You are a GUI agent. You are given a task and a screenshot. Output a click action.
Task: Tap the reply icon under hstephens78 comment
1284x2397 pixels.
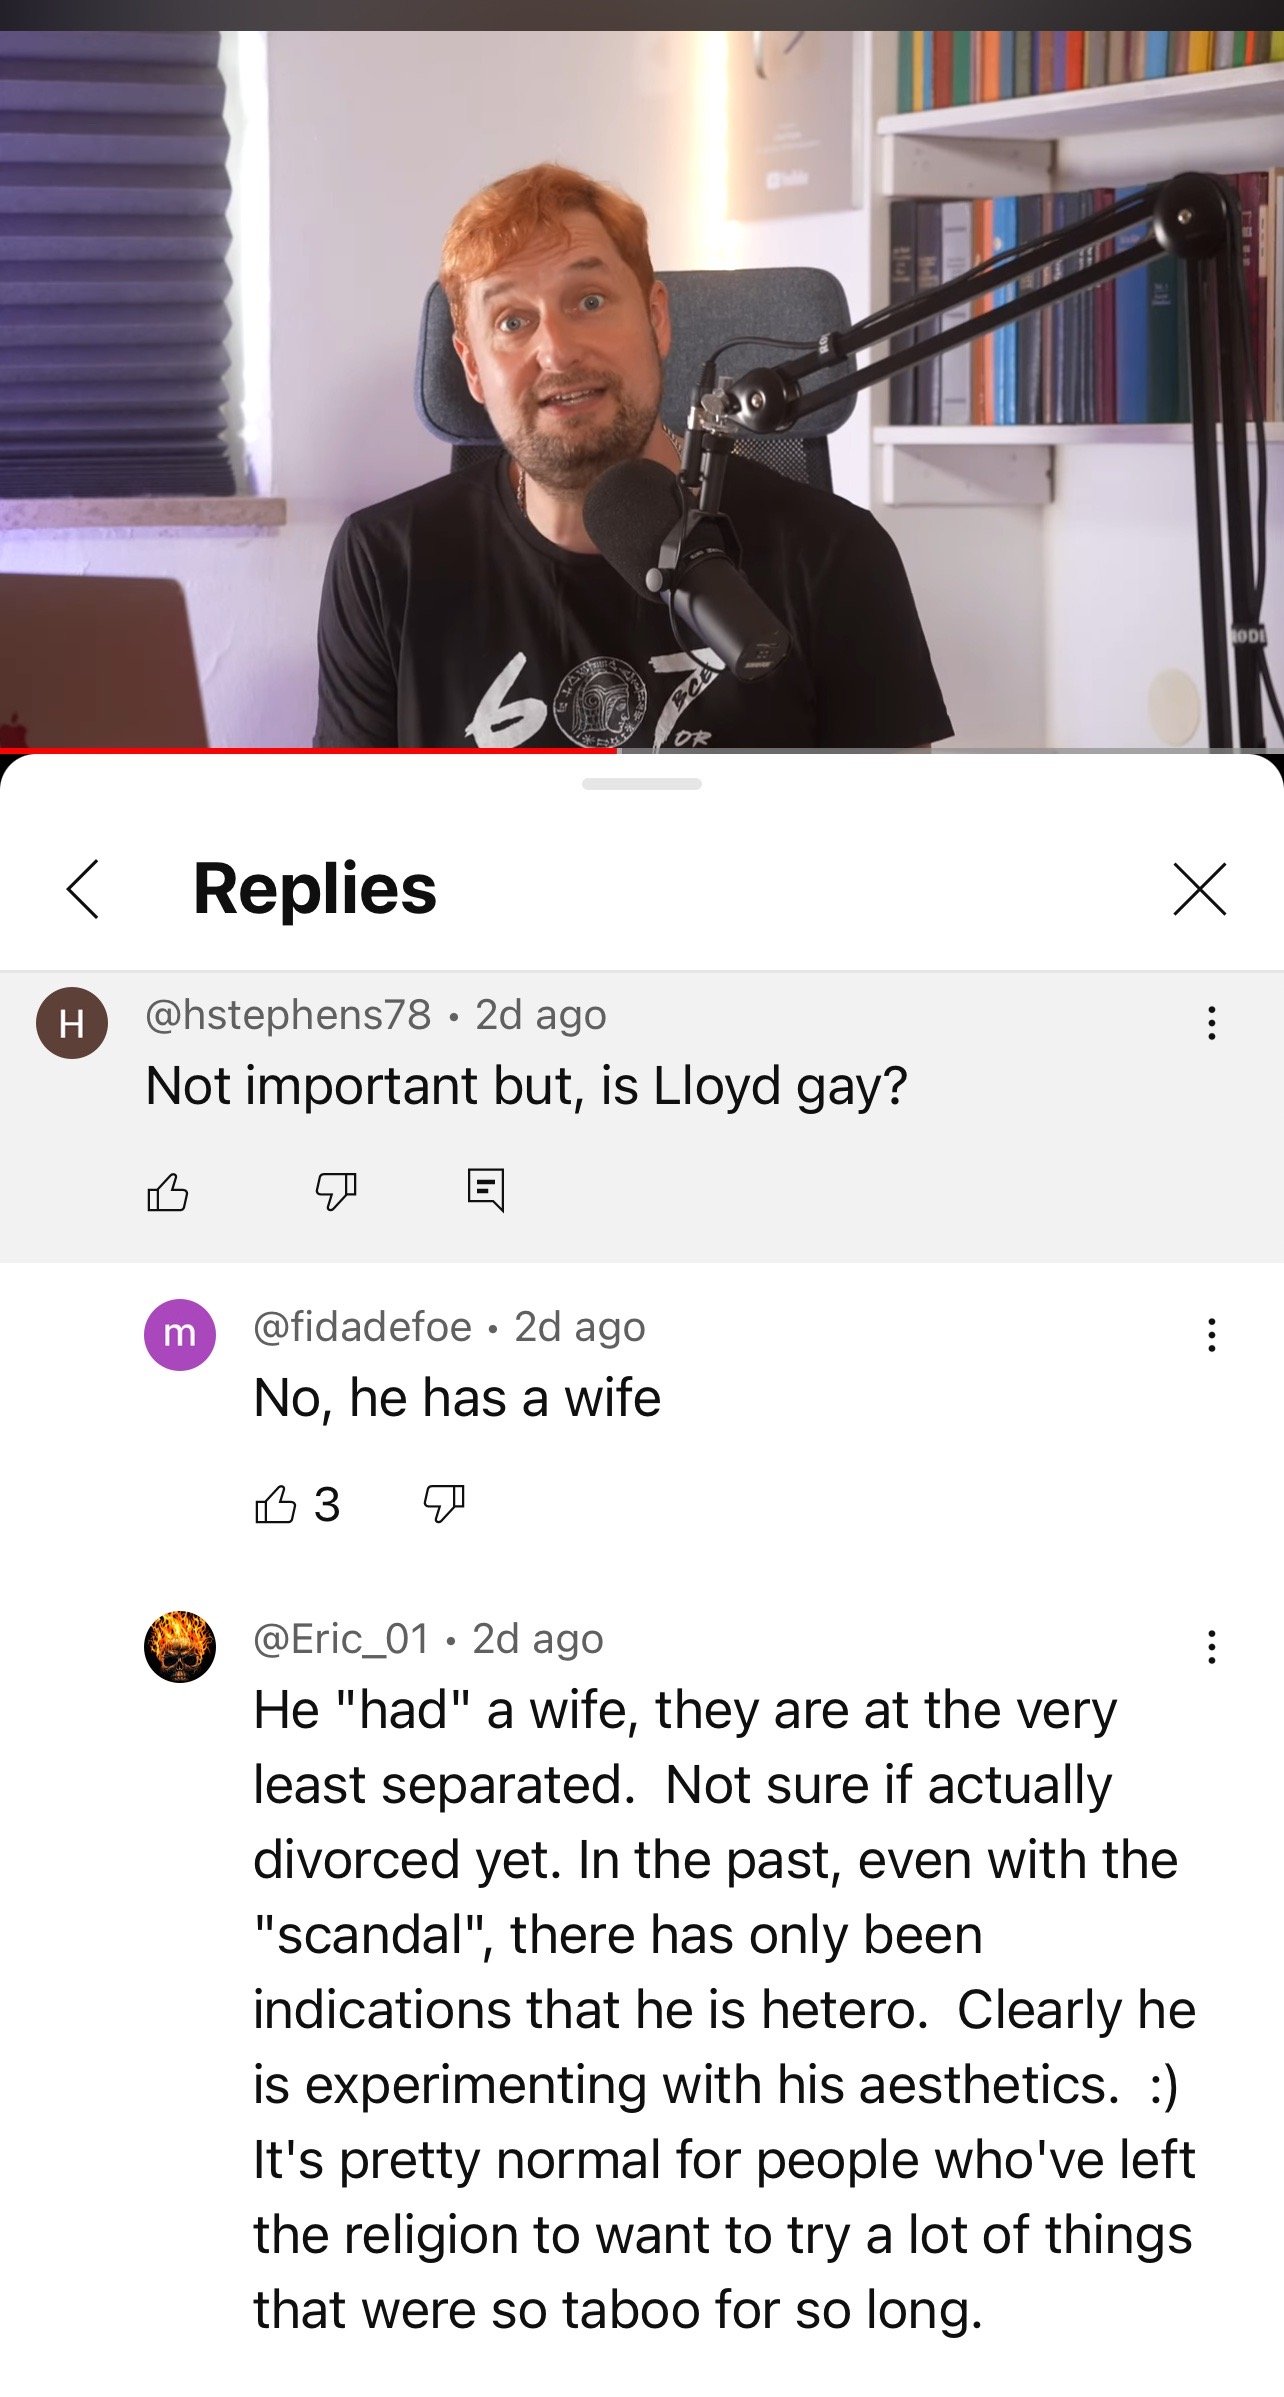(x=486, y=1190)
